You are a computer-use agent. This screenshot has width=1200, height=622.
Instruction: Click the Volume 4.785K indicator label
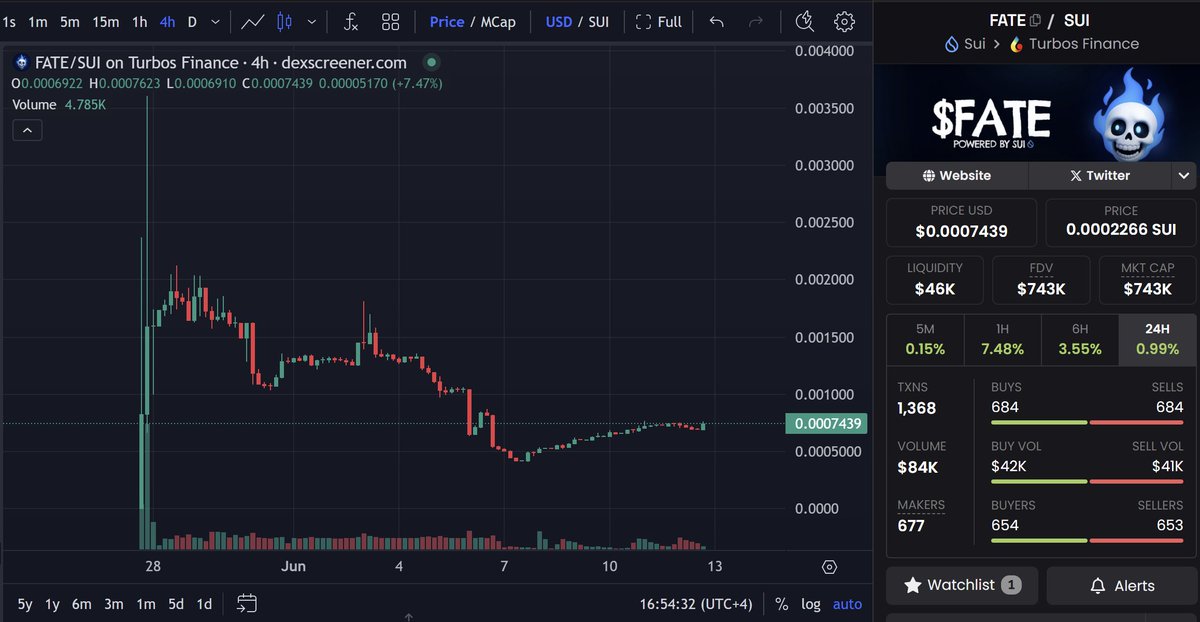point(59,104)
